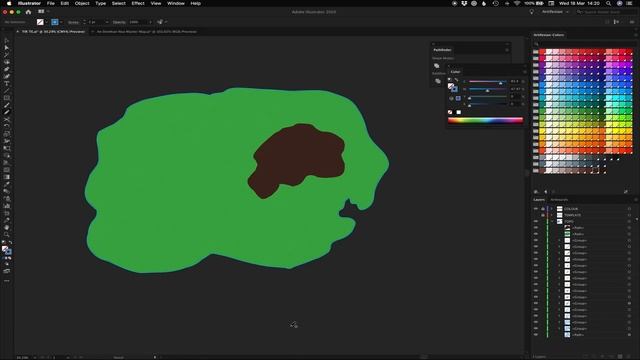Select the Selection tool arrow
Viewport: 640px width, 360px height.
(x=7, y=41)
